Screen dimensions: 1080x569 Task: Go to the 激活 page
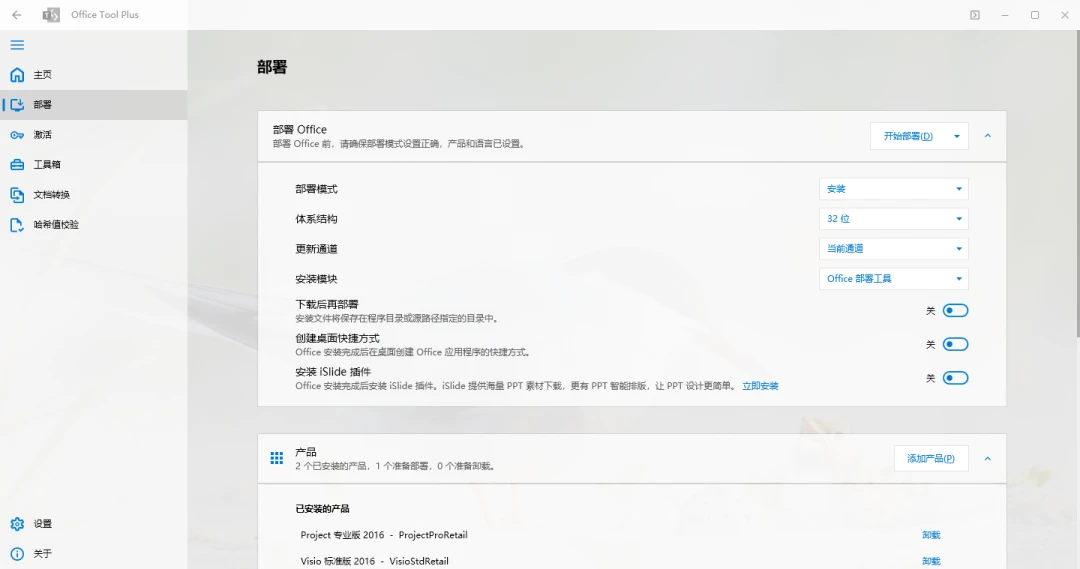tap(94, 135)
